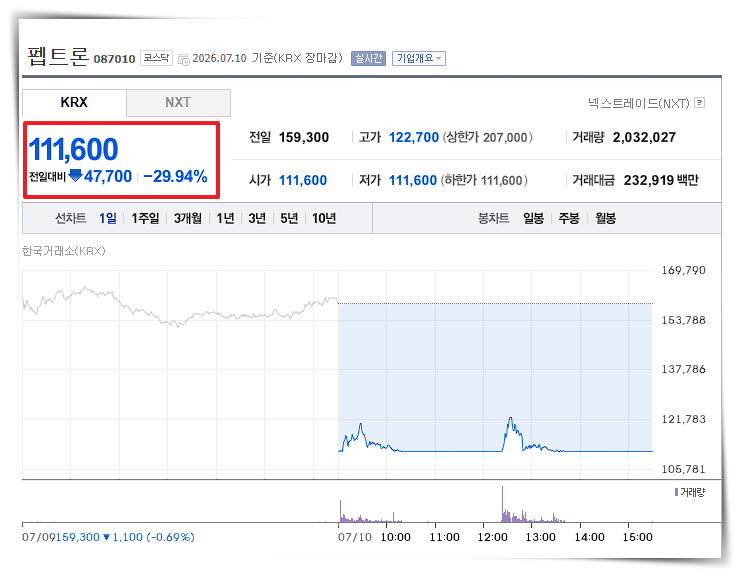Select the 1일 line chart period
Viewport: 741px width, 577px height.
(108, 218)
